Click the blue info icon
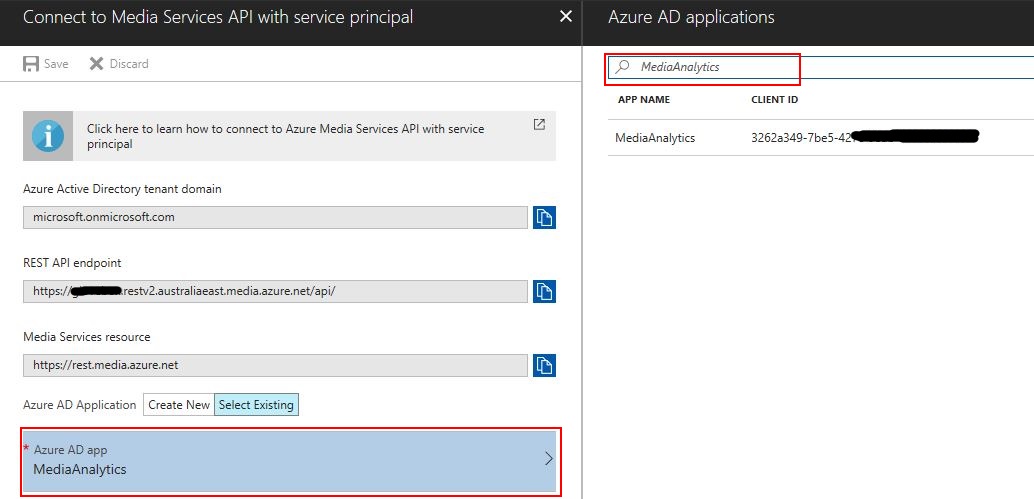The width and height of the screenshot is (1034, 499). (x=47, y=136)
